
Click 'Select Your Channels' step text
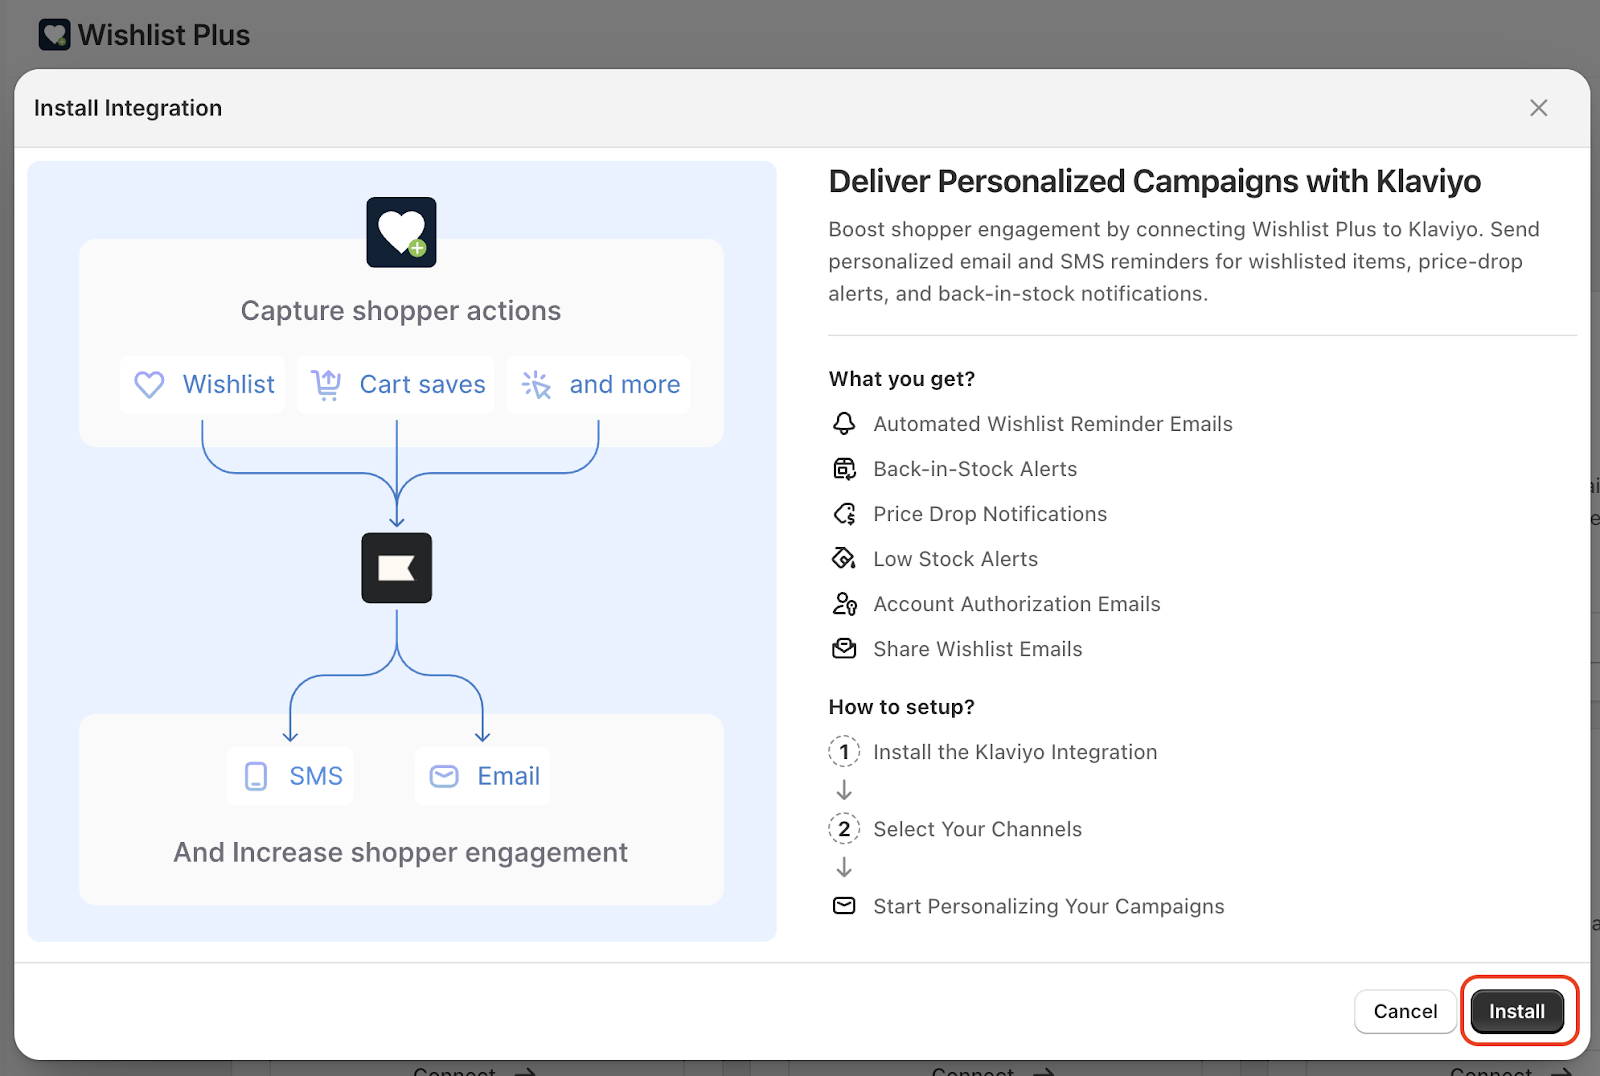(x=978, y=829)
